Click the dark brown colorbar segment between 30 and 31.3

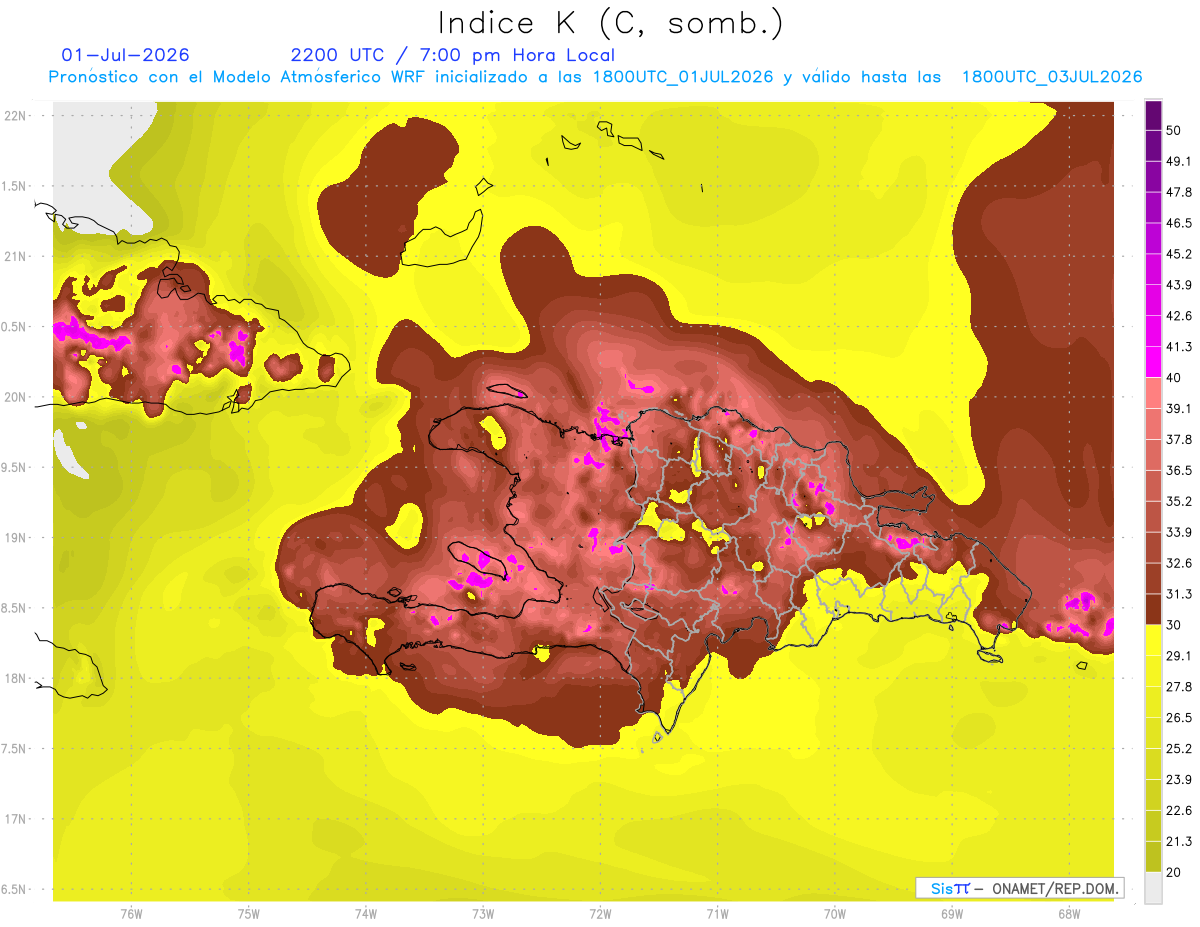click(1153, 610)
